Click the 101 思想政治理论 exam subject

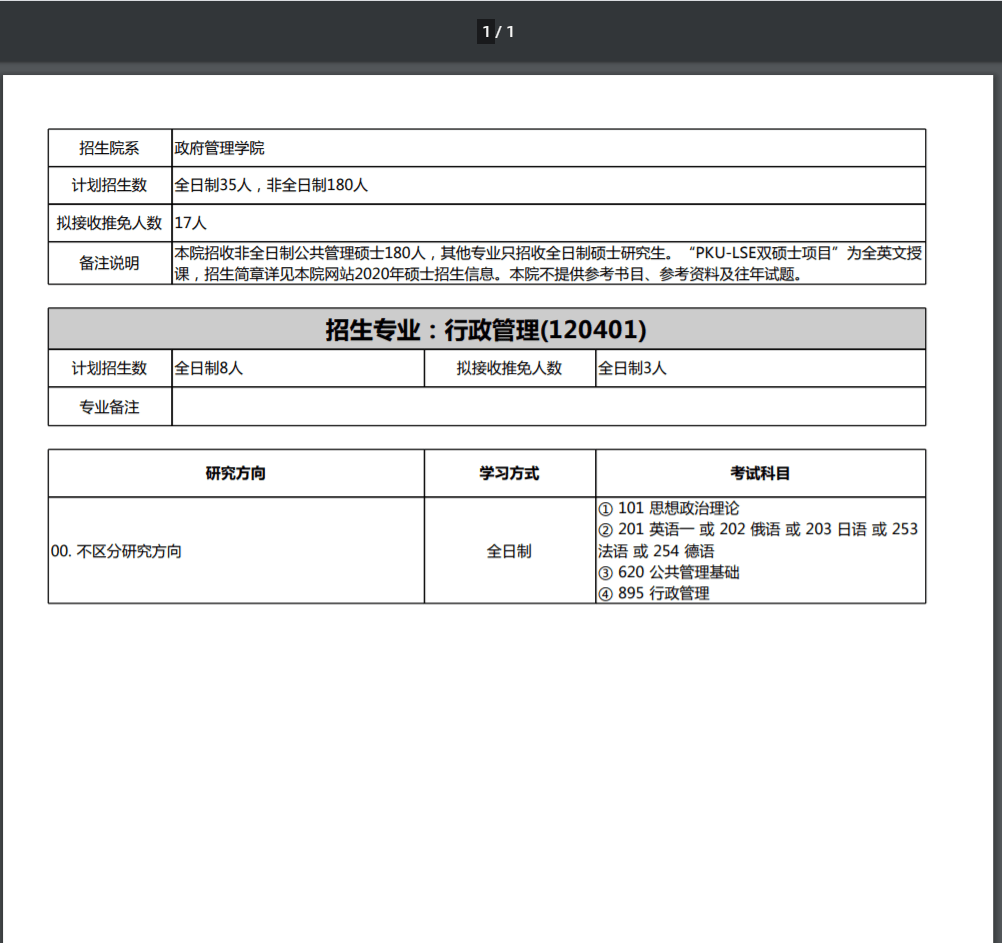(678, 508)
